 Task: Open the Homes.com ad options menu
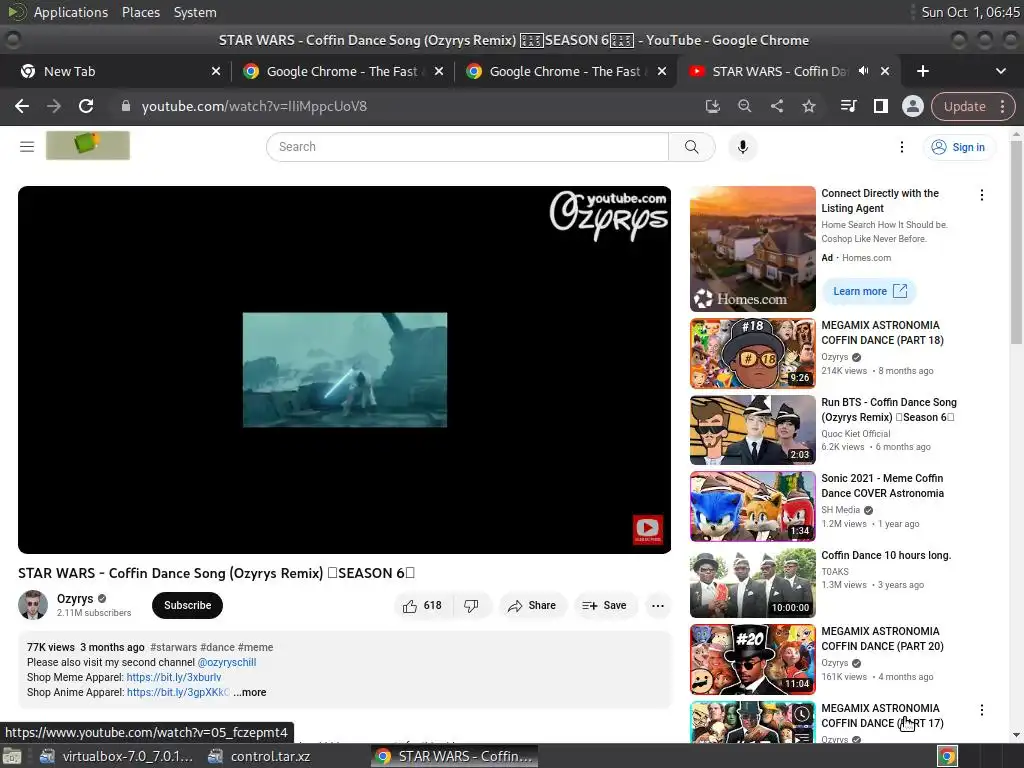pos(982,195)
